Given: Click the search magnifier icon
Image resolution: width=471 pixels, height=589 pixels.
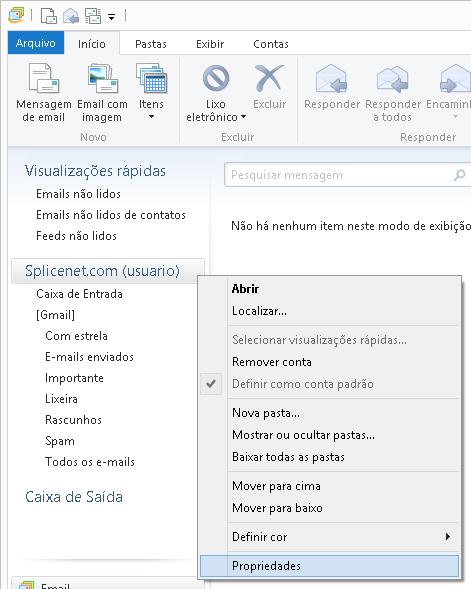Looking at the screenshot, I should pos(459,175).
